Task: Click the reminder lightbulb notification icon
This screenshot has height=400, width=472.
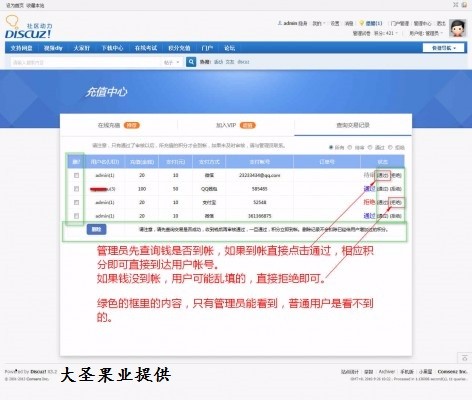Action: (361, 23)
